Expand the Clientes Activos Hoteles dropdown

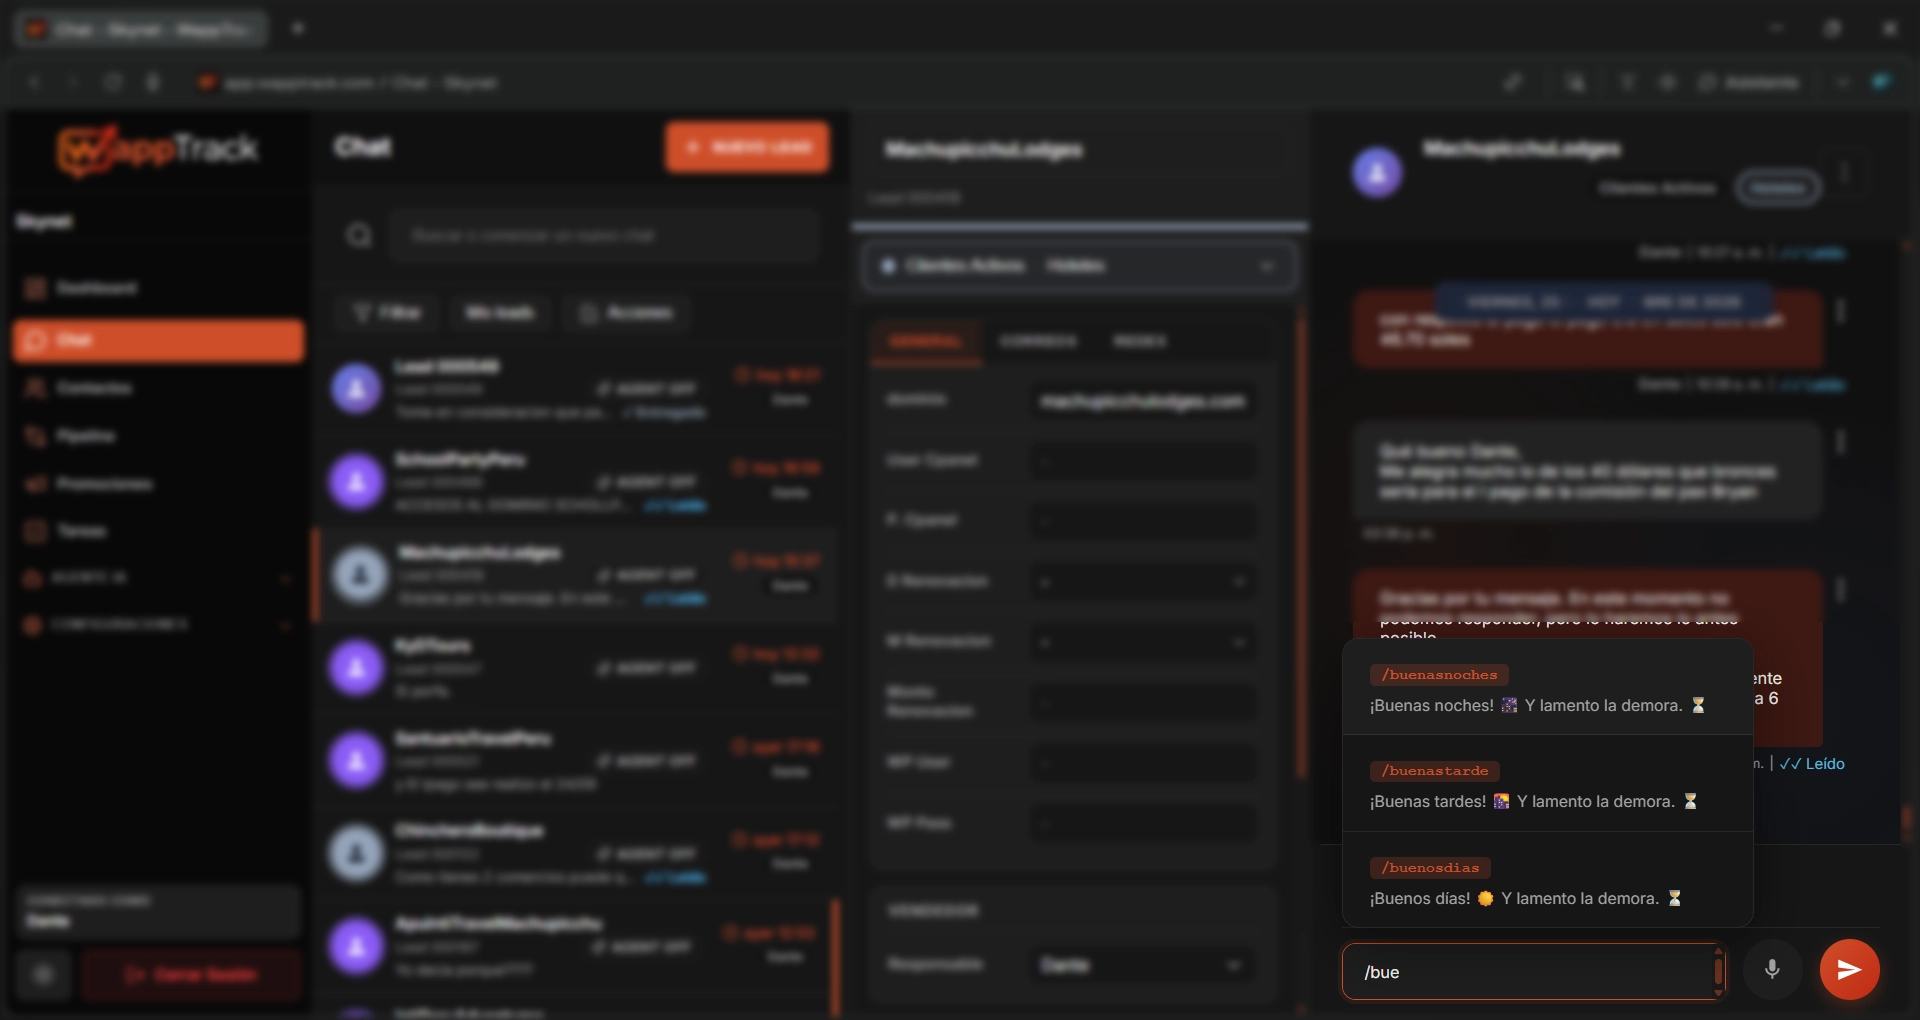[x=1079, y=266]
